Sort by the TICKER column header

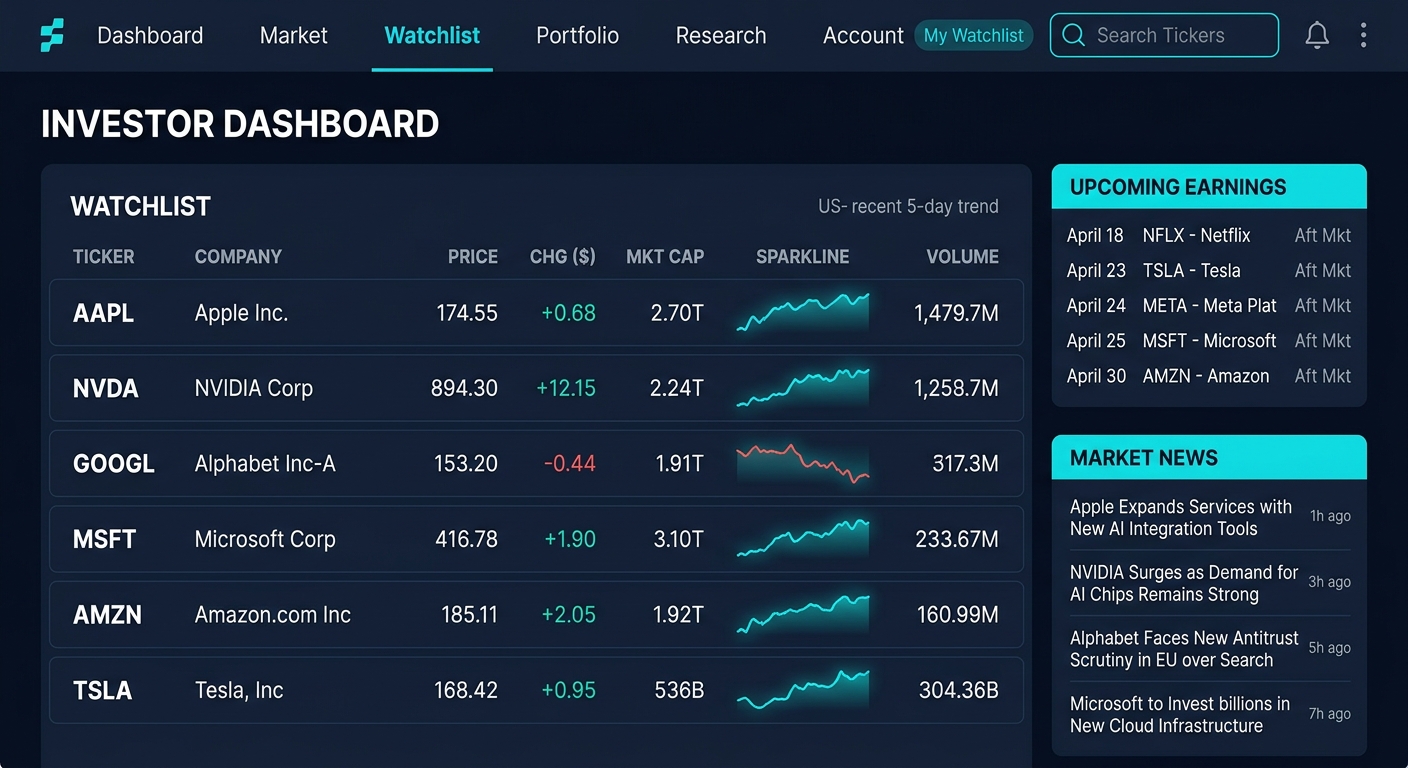click(x=103, y=257)
